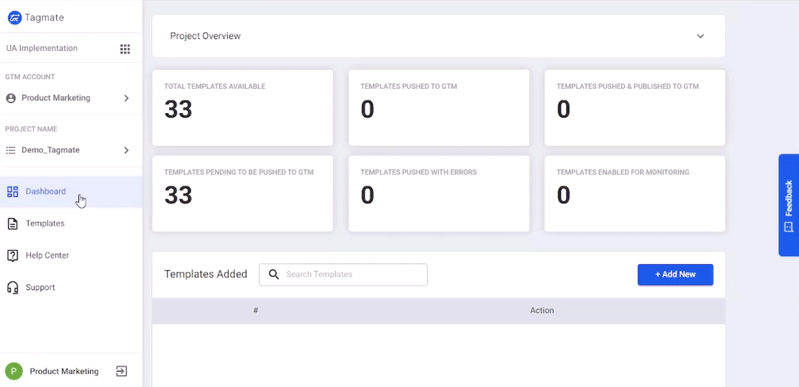Screen dimensions: 799x387
Task: Click the list icon beside Demo_Tagmate
Action: click(x=11, y=150)
